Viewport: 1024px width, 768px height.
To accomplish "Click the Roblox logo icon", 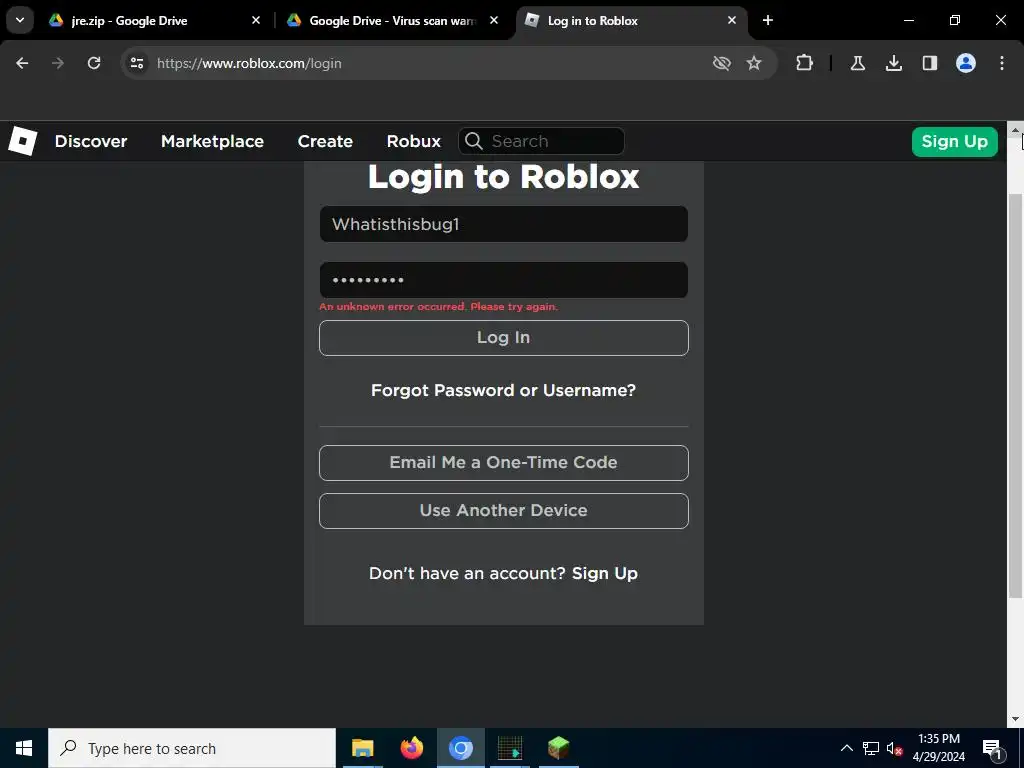I will click(22, 141).
